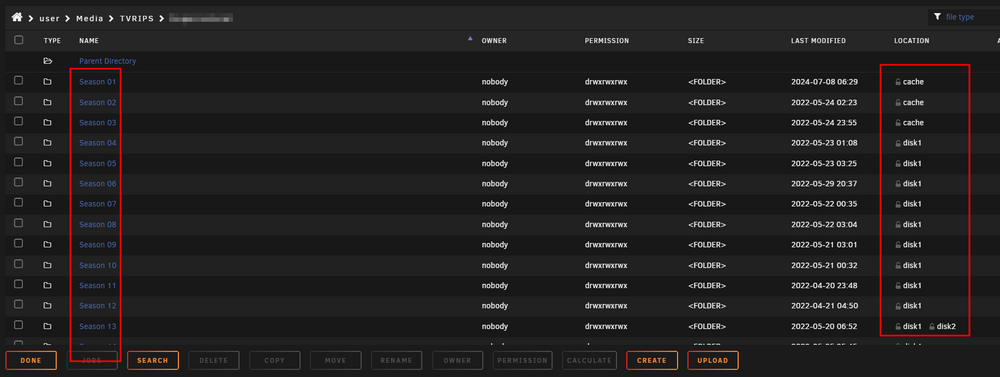Open folder icon for Season 04
The height and width of the screenshot is (377, 1000).
[47, 143]
